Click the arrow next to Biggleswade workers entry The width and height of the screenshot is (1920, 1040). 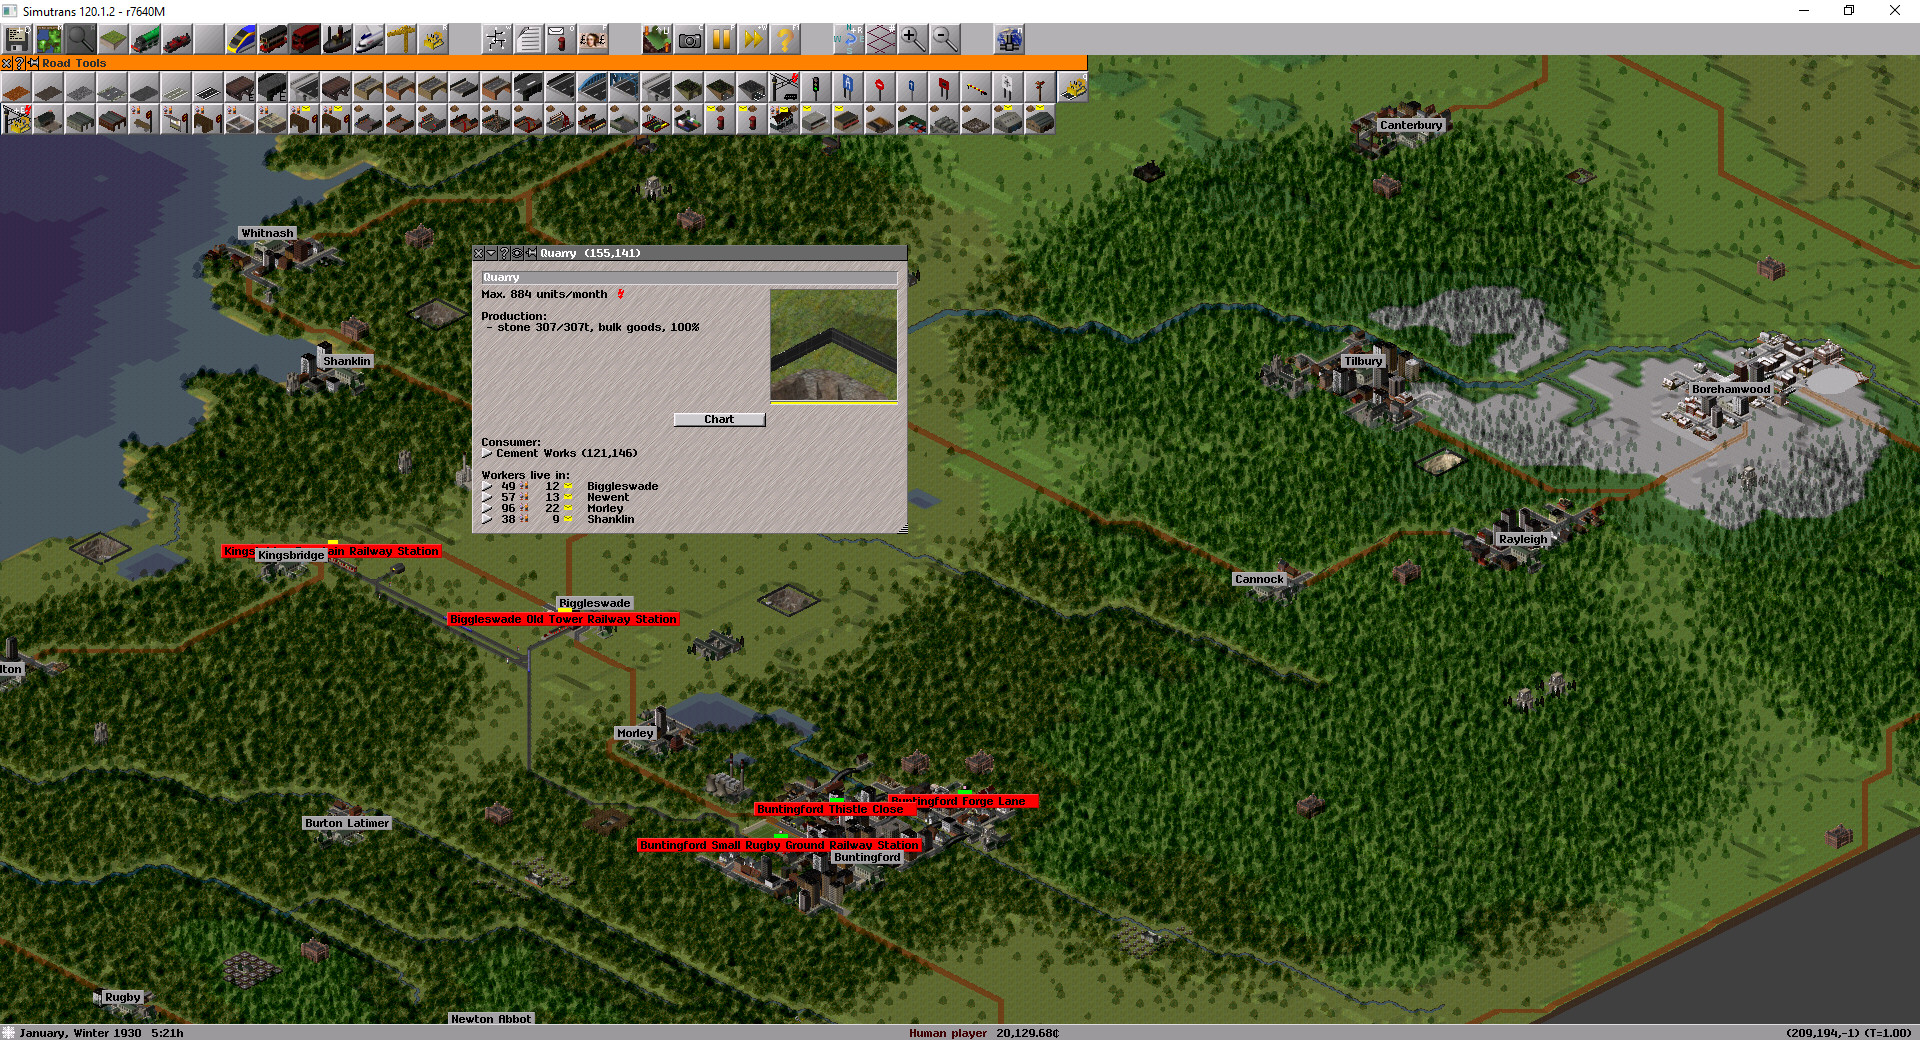pyautogui.click(x=487, y=486)
